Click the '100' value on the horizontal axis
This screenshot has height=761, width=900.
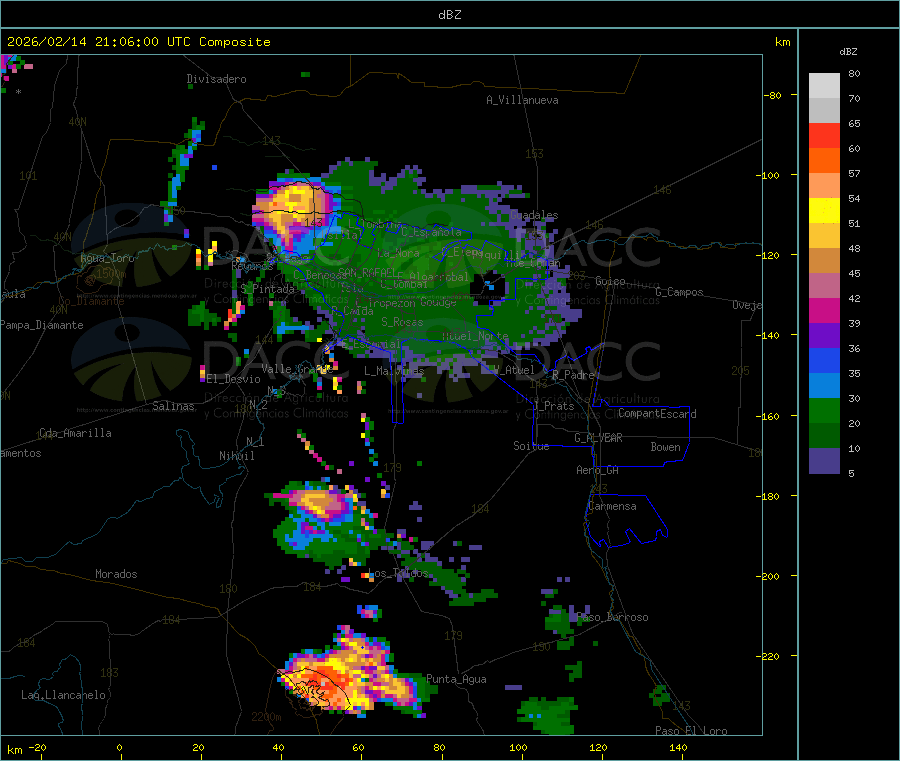point(518,747)
